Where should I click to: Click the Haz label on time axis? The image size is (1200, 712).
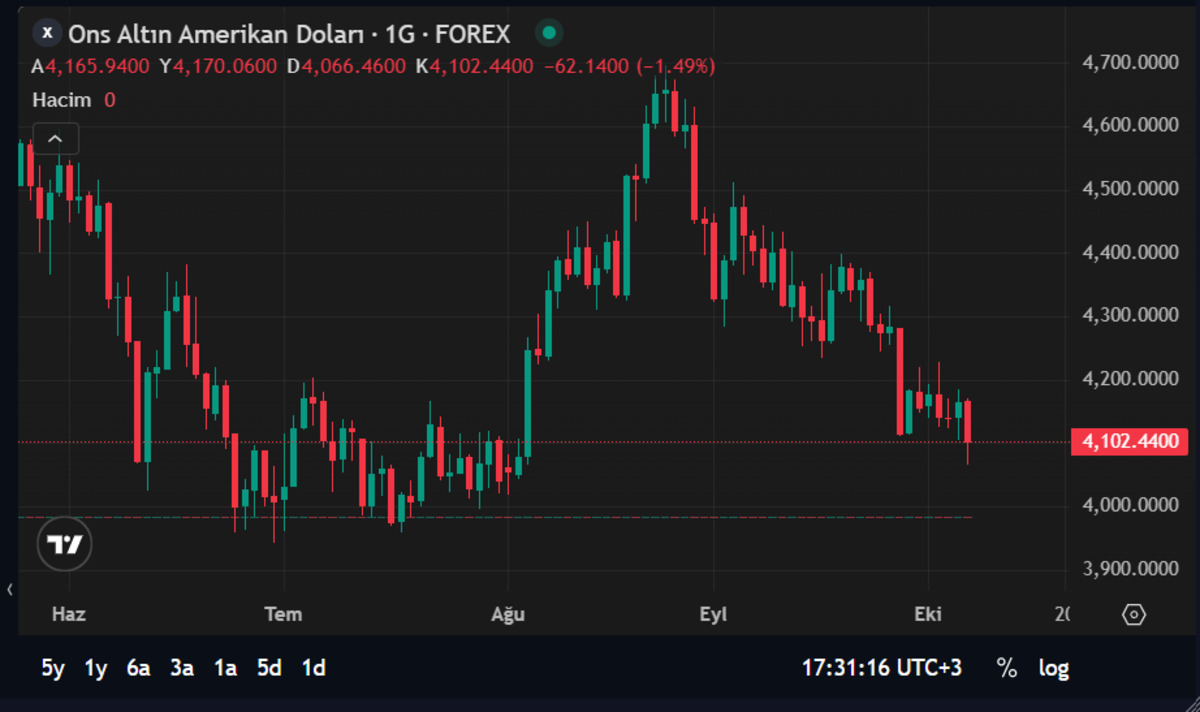tap(69, 614)
